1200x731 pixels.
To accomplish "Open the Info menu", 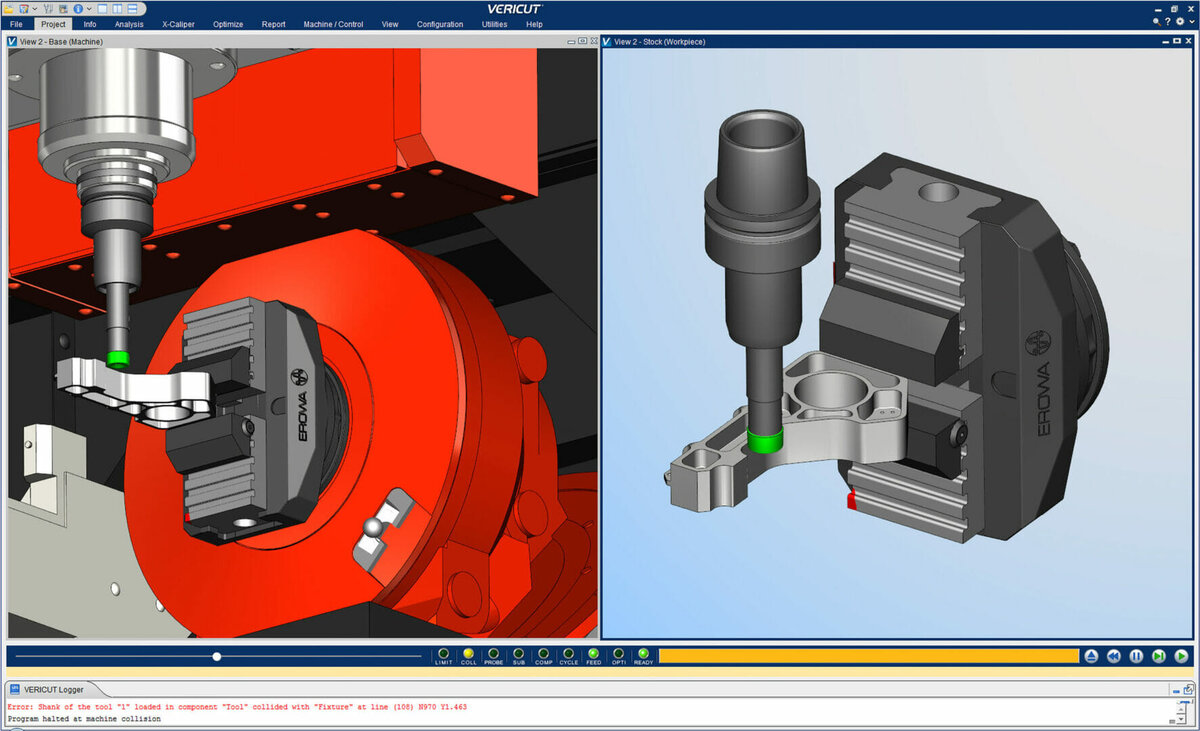I will pyautogui.click(x=90, y=24).
